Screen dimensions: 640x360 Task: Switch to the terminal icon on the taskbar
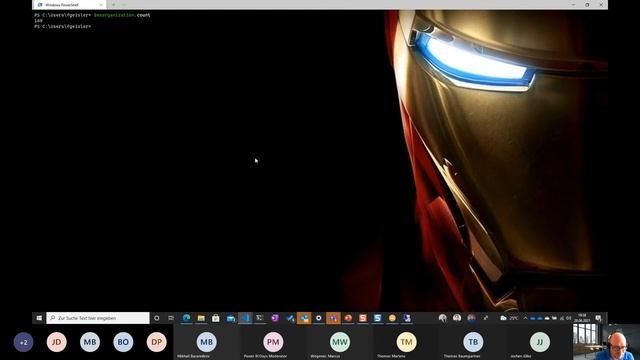coord(260,318)
